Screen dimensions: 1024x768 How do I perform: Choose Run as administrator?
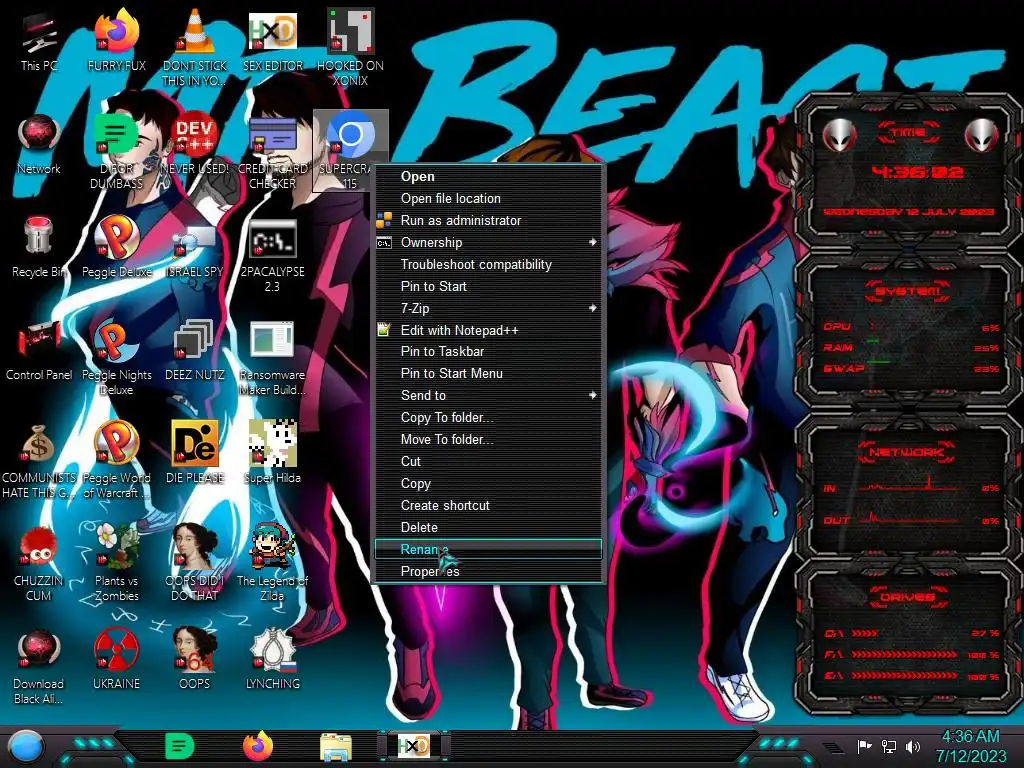[488, 221]
